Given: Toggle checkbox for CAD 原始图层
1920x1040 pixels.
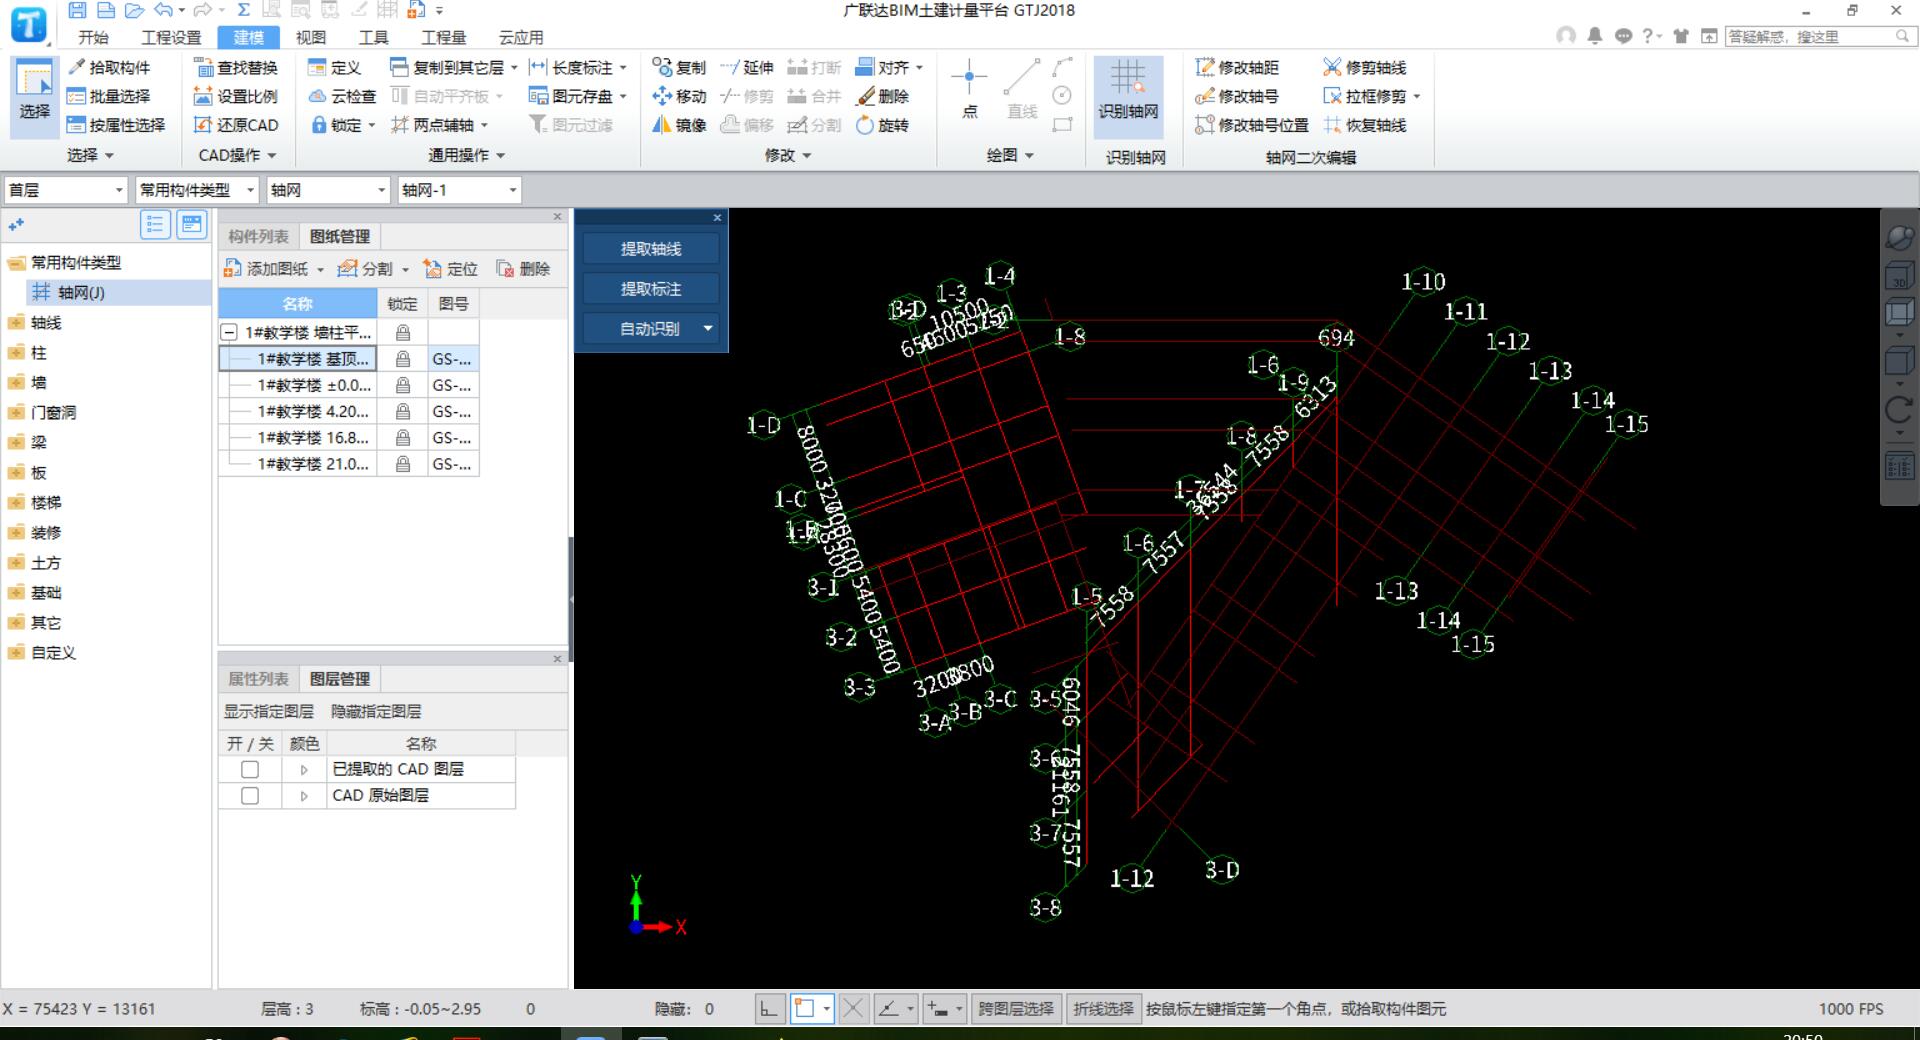Looking at the screenshot, I should click(250, 796).
